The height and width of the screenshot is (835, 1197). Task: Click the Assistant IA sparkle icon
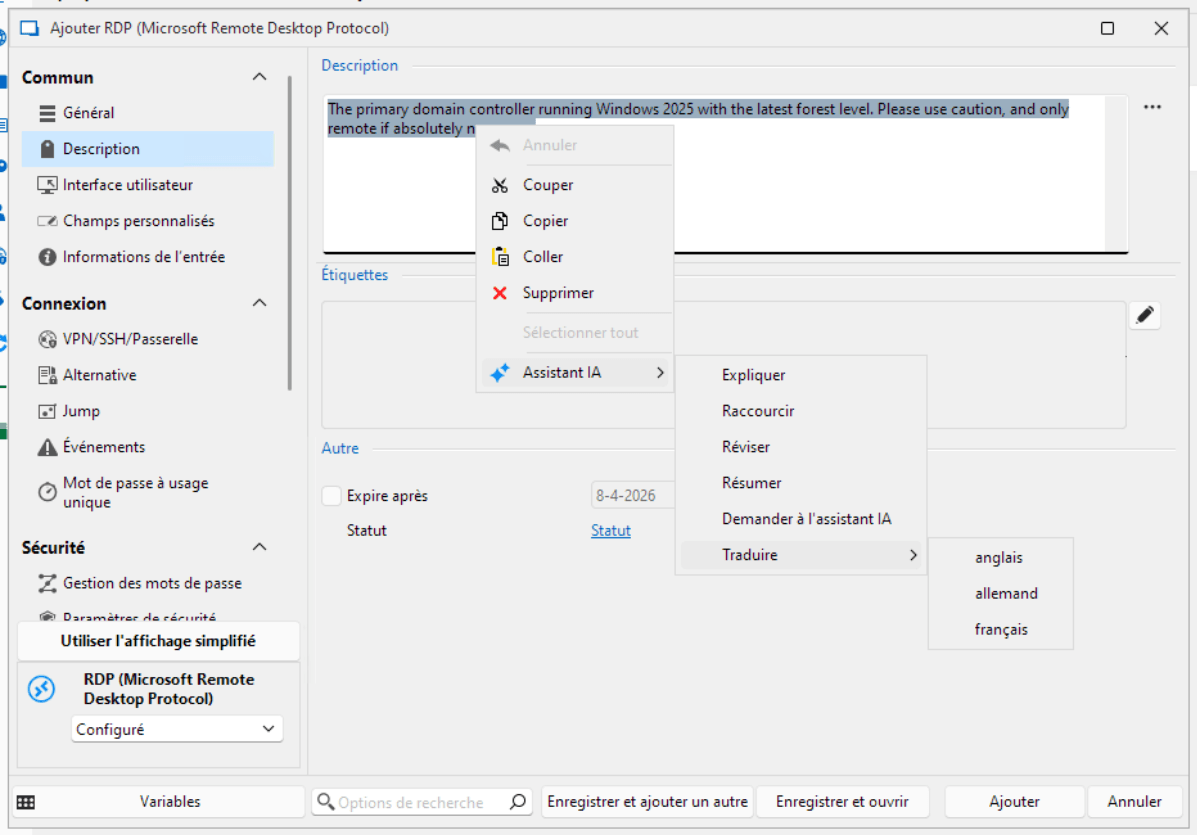(500, 373)
